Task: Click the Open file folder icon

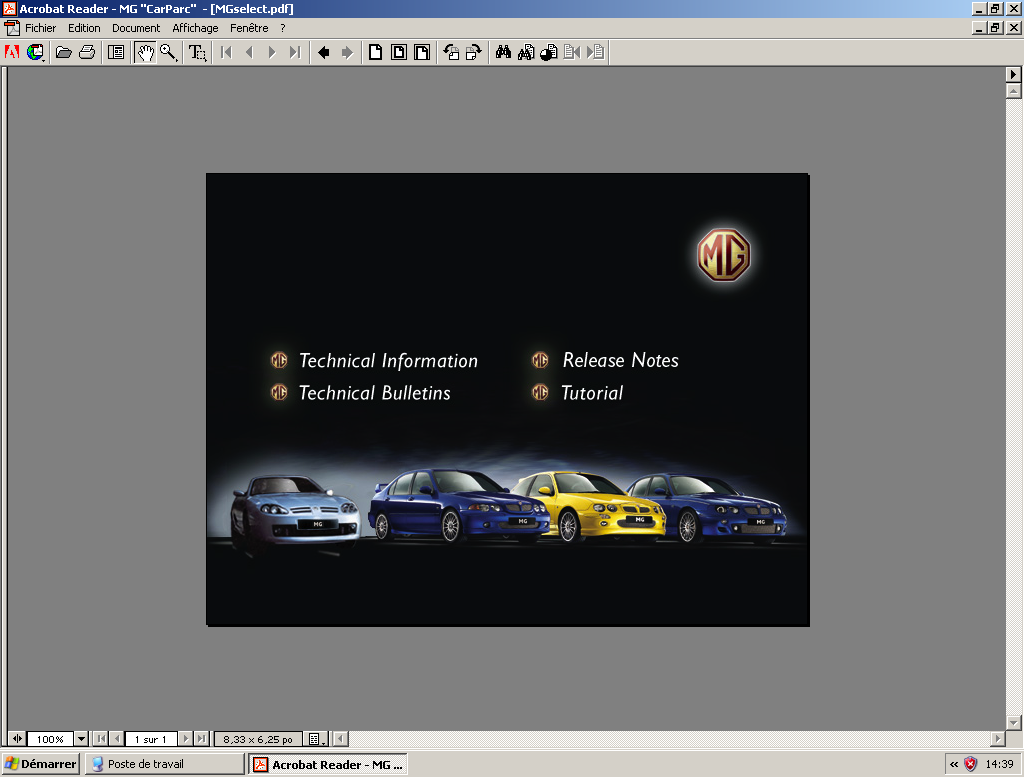Action: [x=63, y=52]
